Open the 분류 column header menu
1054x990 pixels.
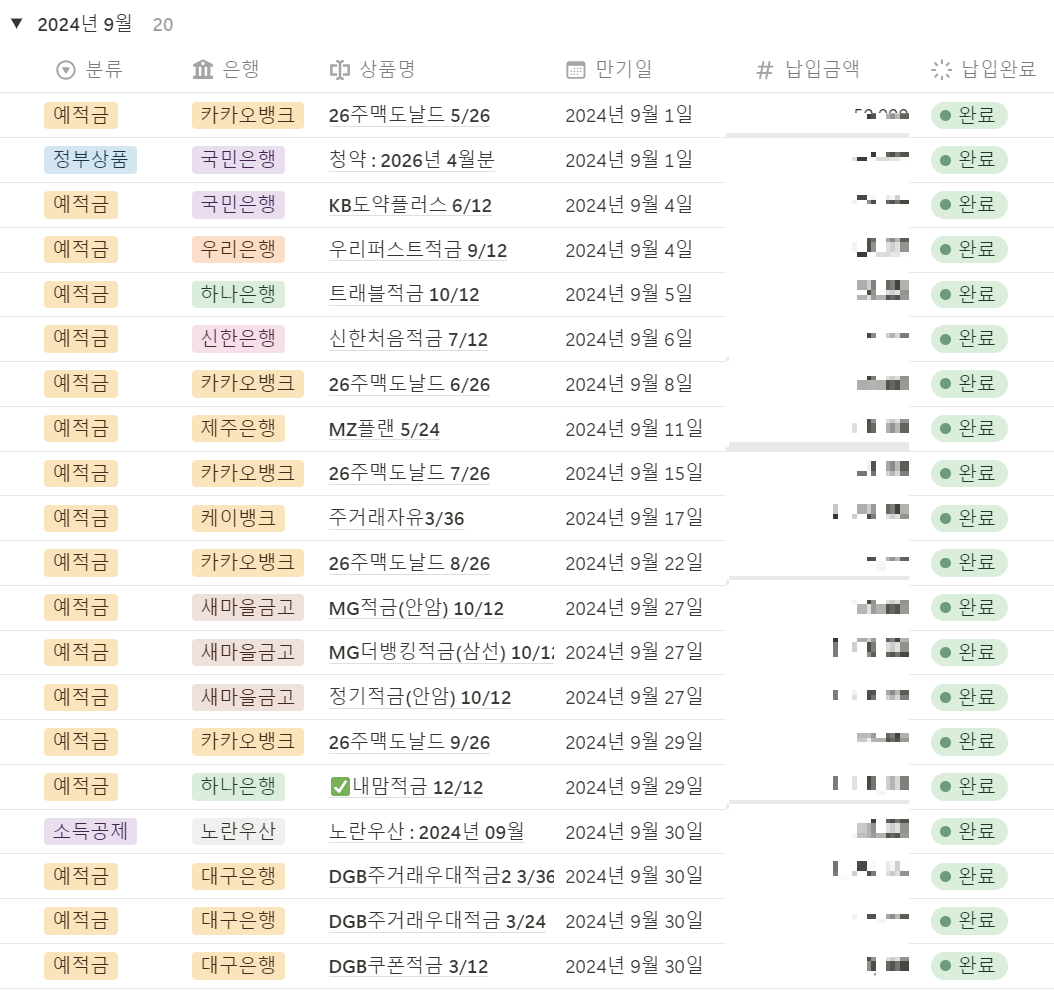tap(89, 70)
